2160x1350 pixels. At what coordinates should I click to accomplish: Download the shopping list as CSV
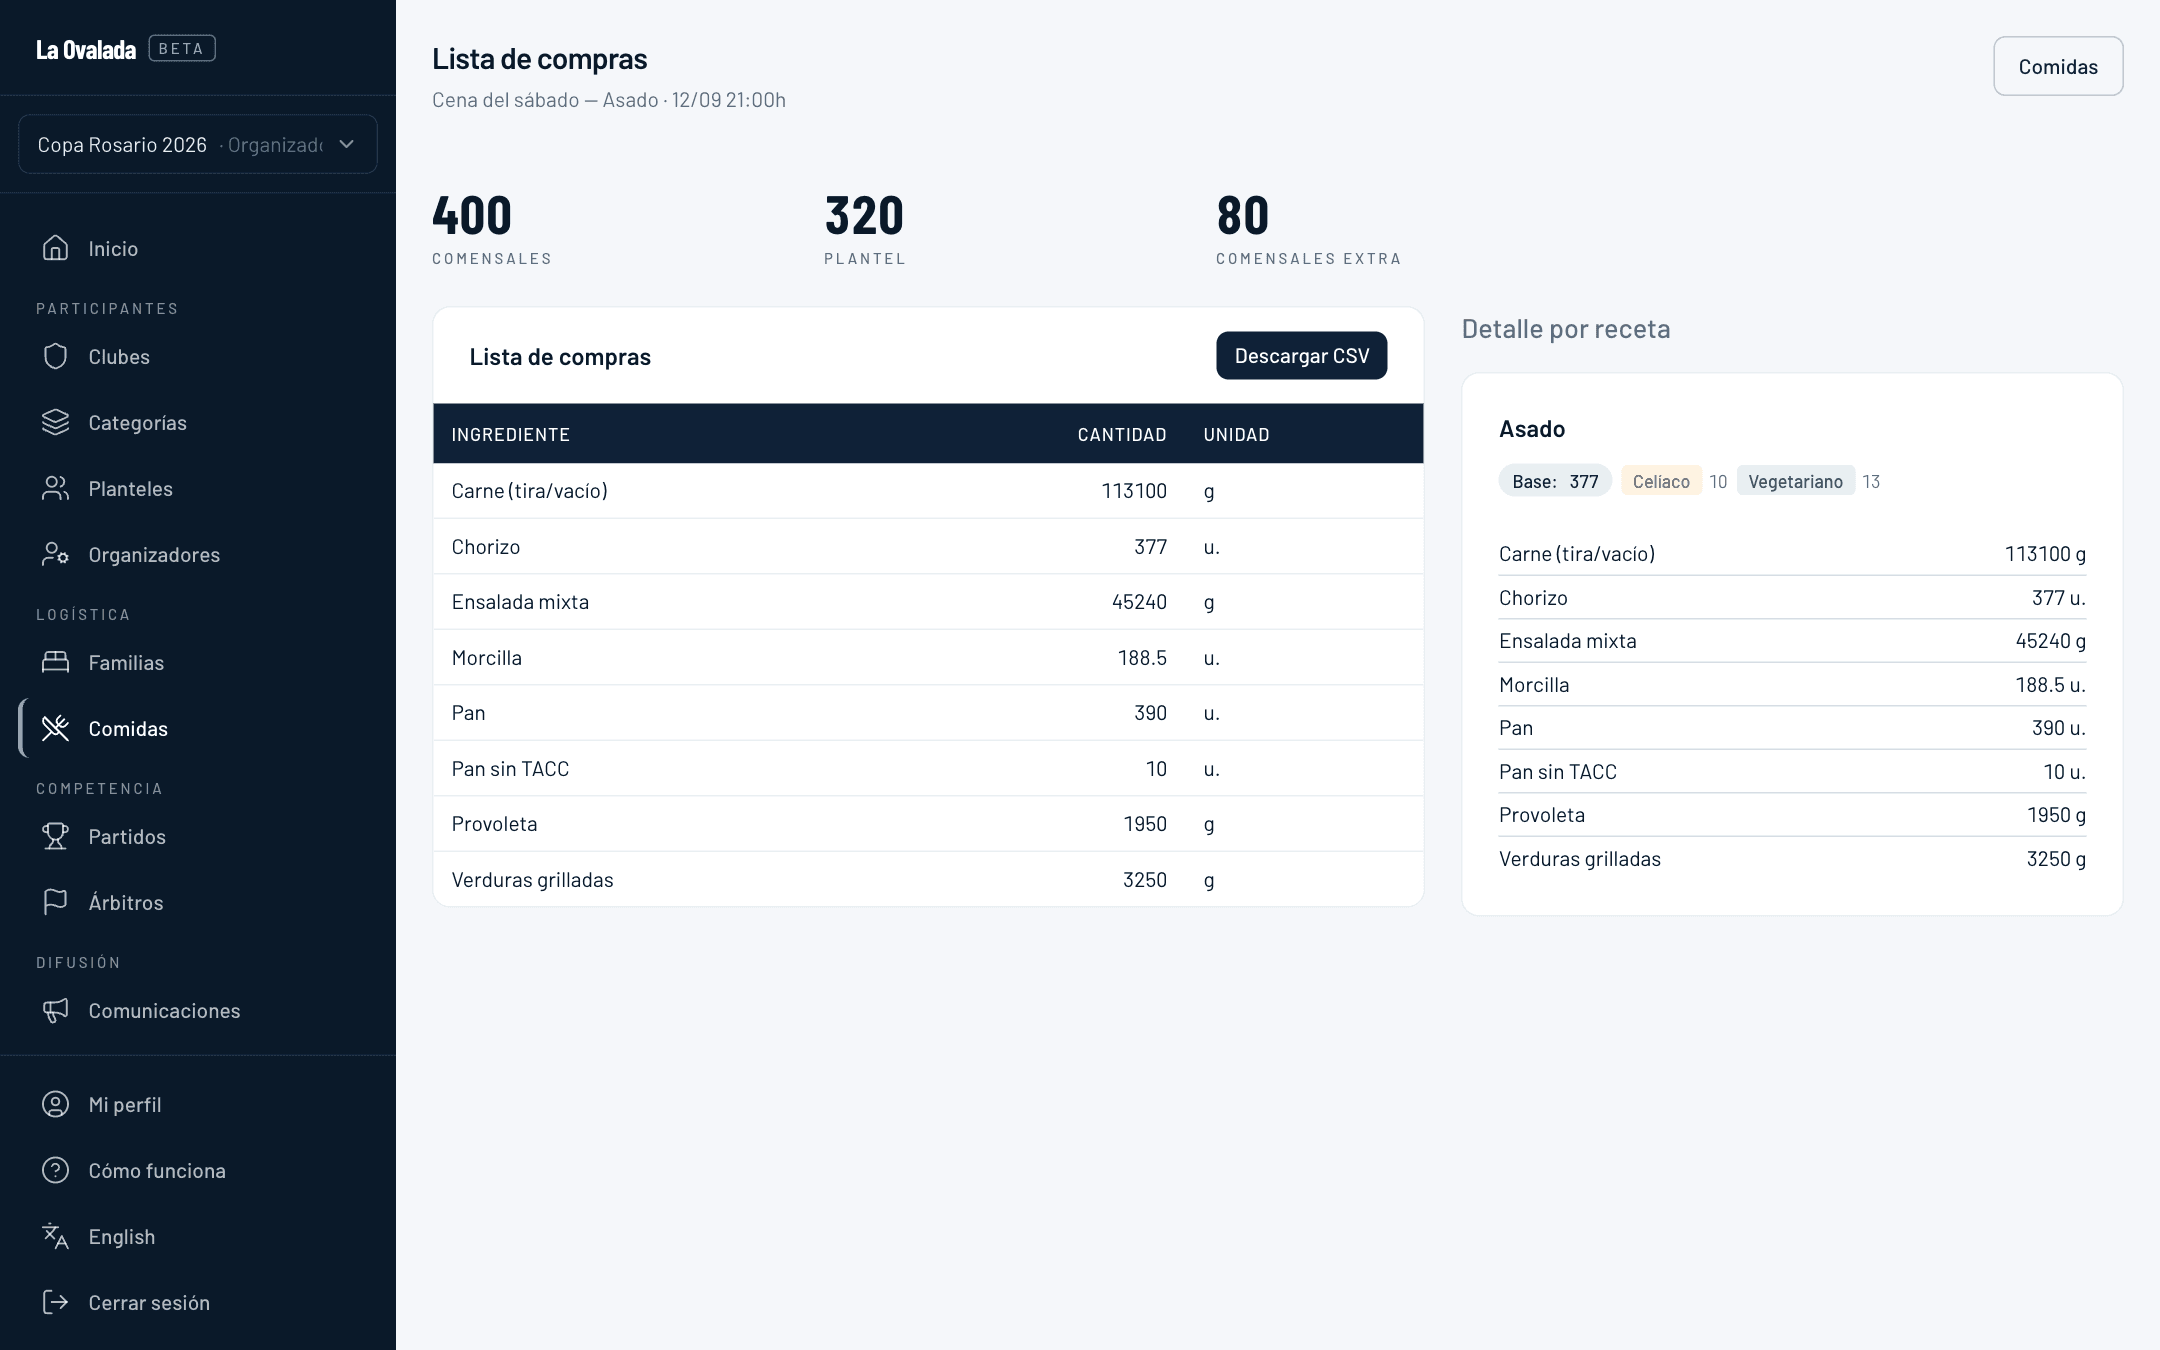[x=1301, y=356]
